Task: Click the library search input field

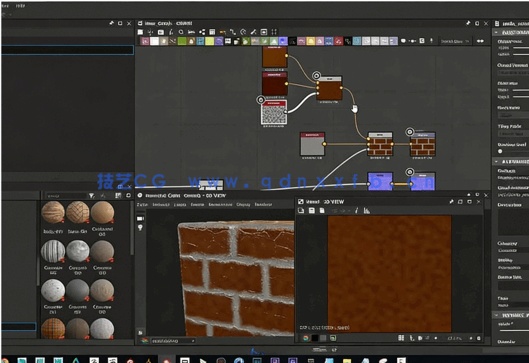Action: tap(65, 196)
